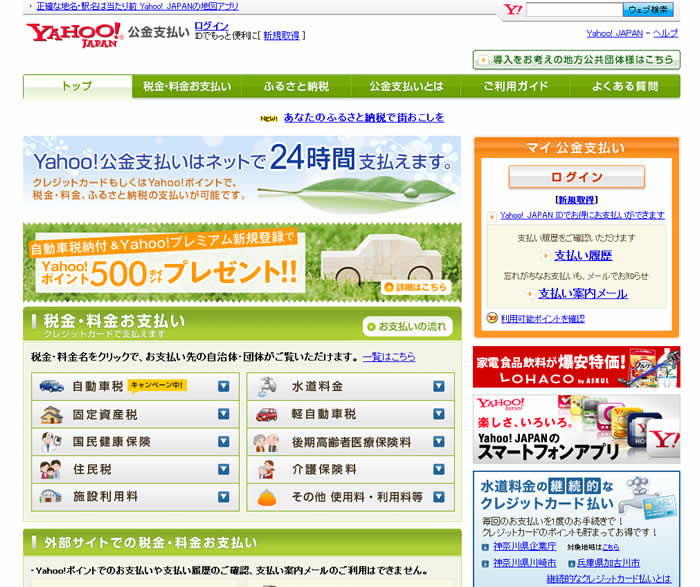This screenshot has height=587, width=700.
Task: Open the 新規取得 link in the header
Action: pos(281,35)
